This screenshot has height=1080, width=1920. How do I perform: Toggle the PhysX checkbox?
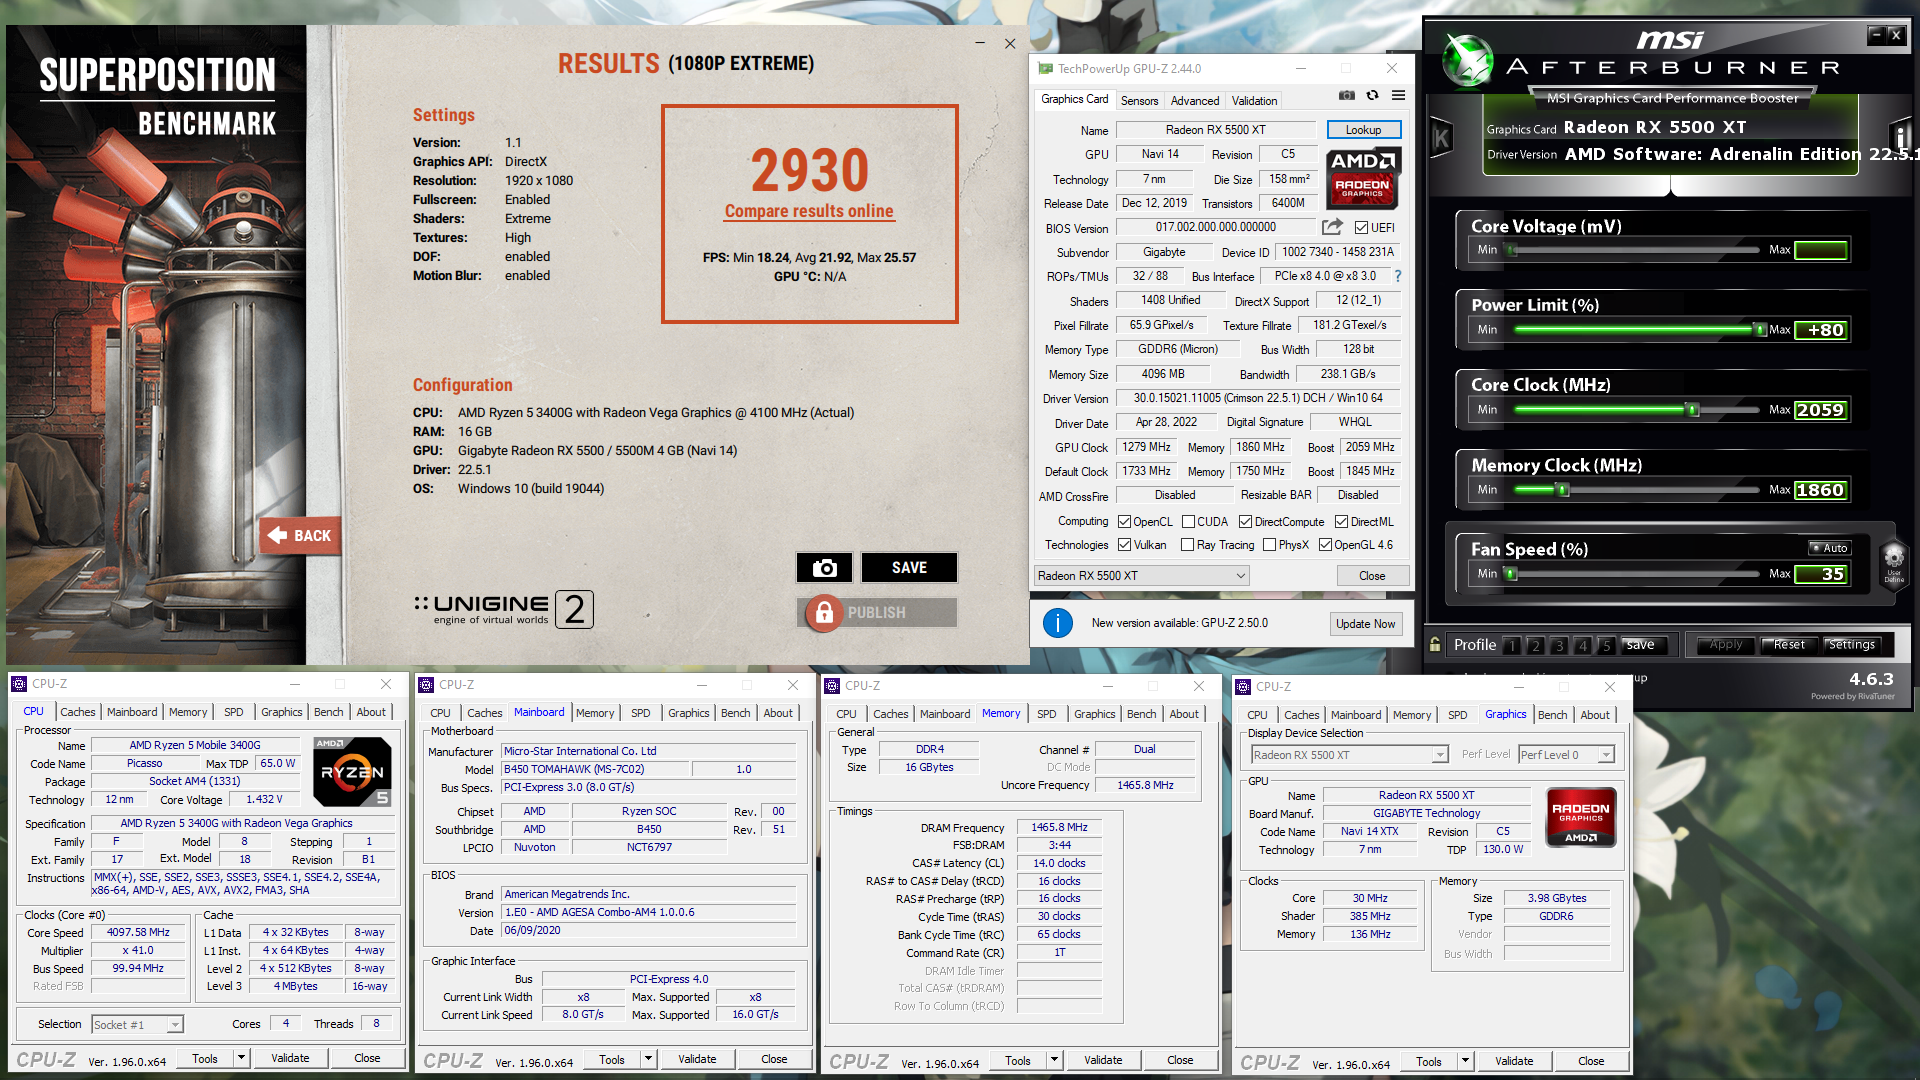click(1269, 545)
